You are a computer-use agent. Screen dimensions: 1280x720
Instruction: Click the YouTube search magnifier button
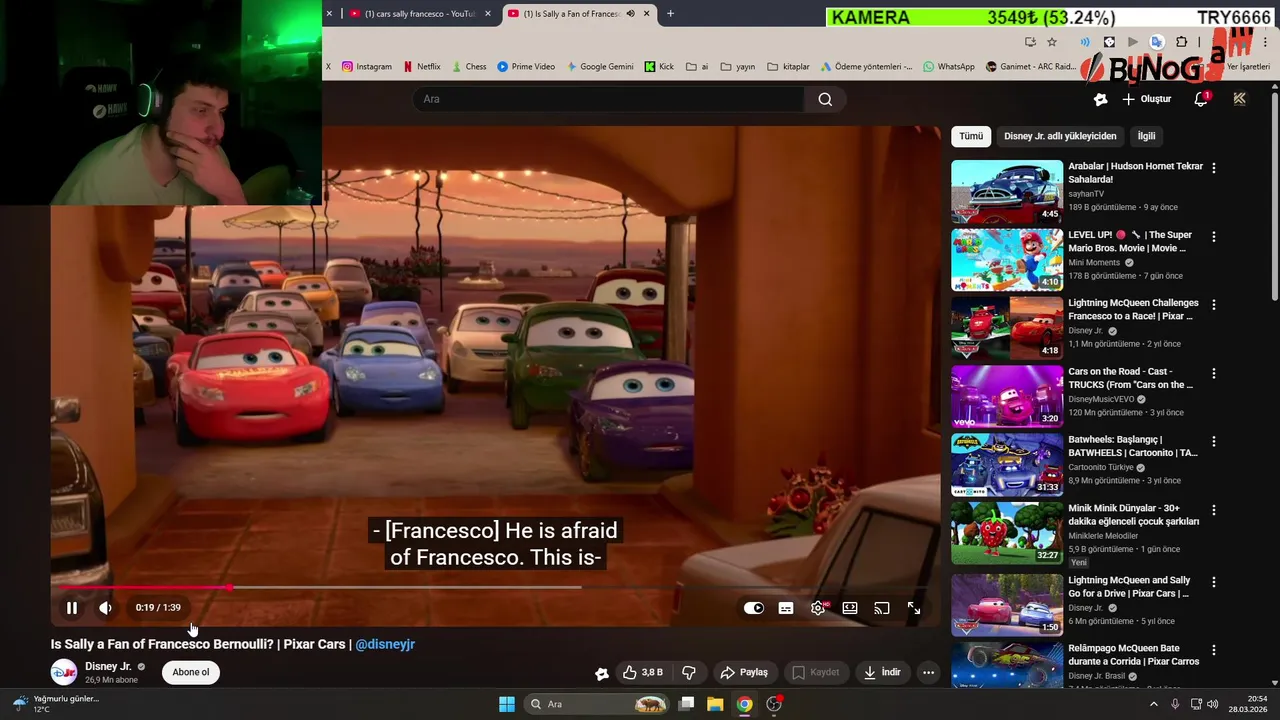coord(825,99)
